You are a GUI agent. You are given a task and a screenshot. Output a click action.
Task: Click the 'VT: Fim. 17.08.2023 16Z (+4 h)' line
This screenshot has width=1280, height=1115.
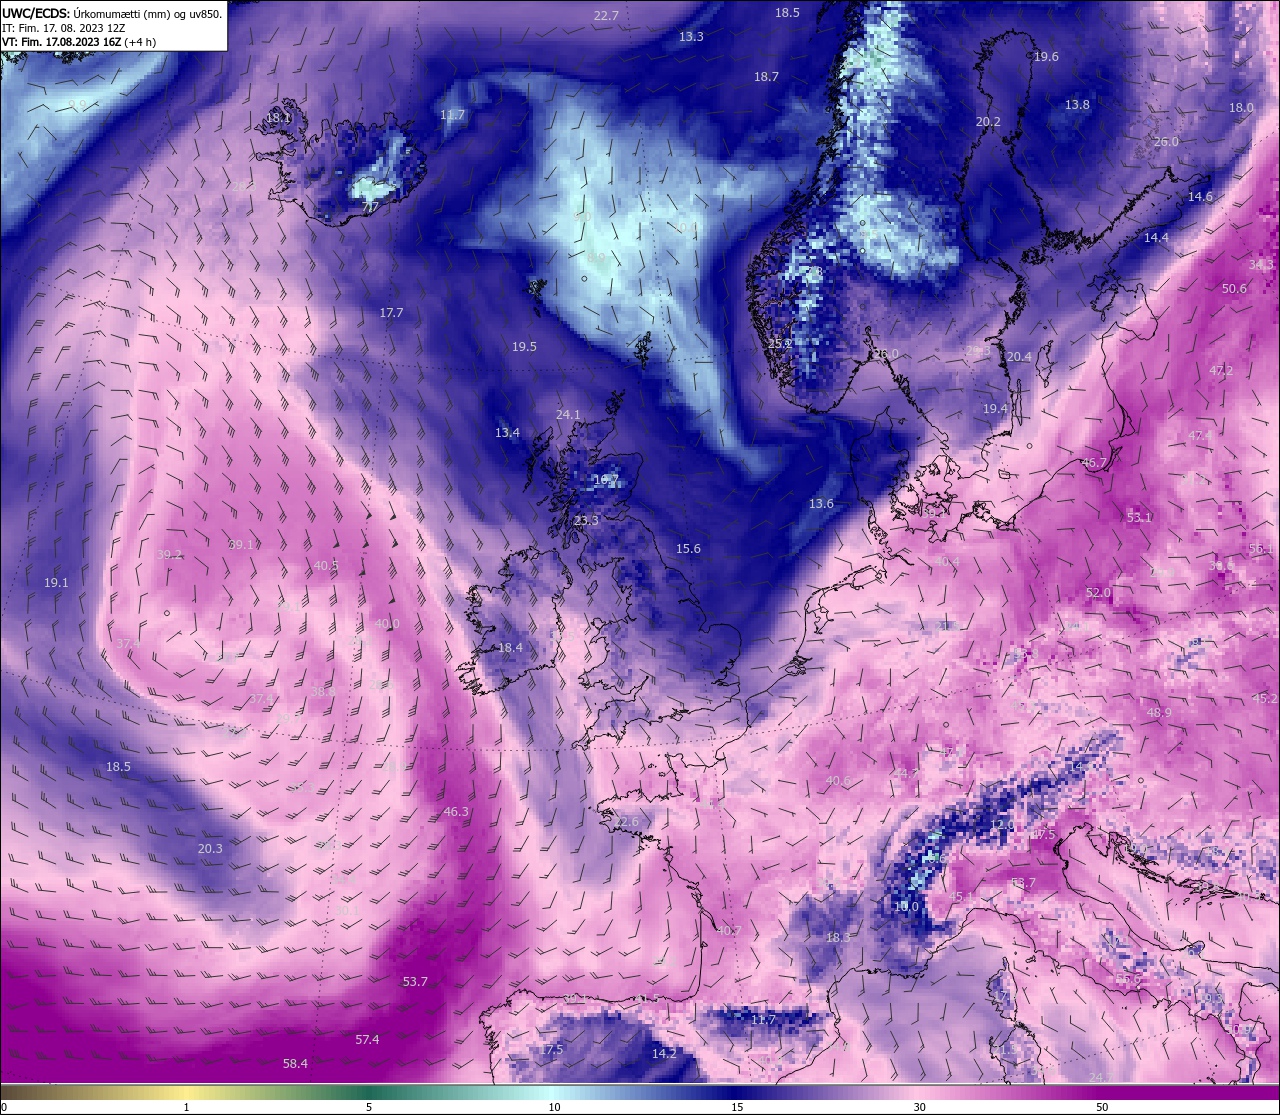tap(78, 42)
